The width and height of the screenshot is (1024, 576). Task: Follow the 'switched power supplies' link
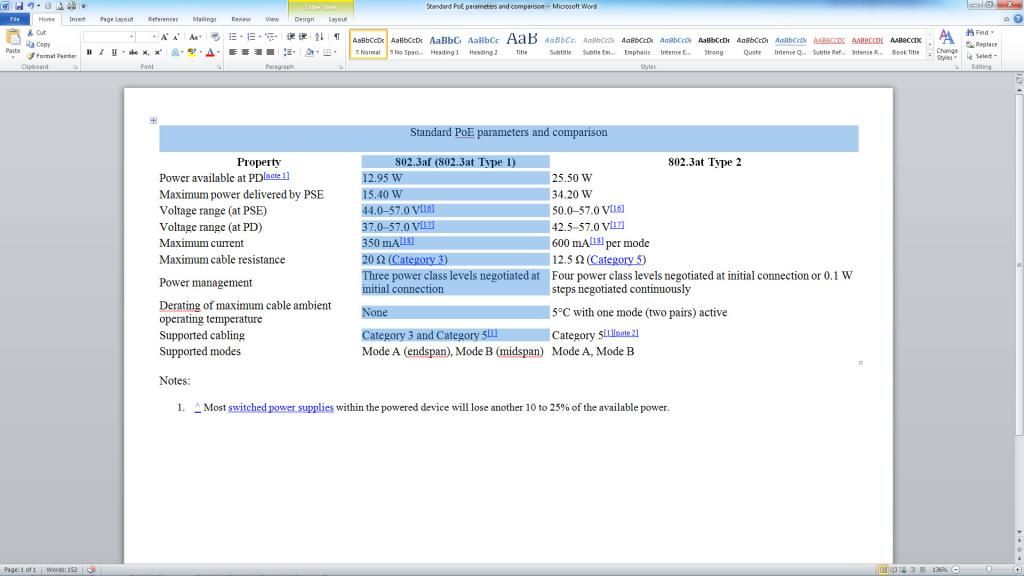[281, 408]
